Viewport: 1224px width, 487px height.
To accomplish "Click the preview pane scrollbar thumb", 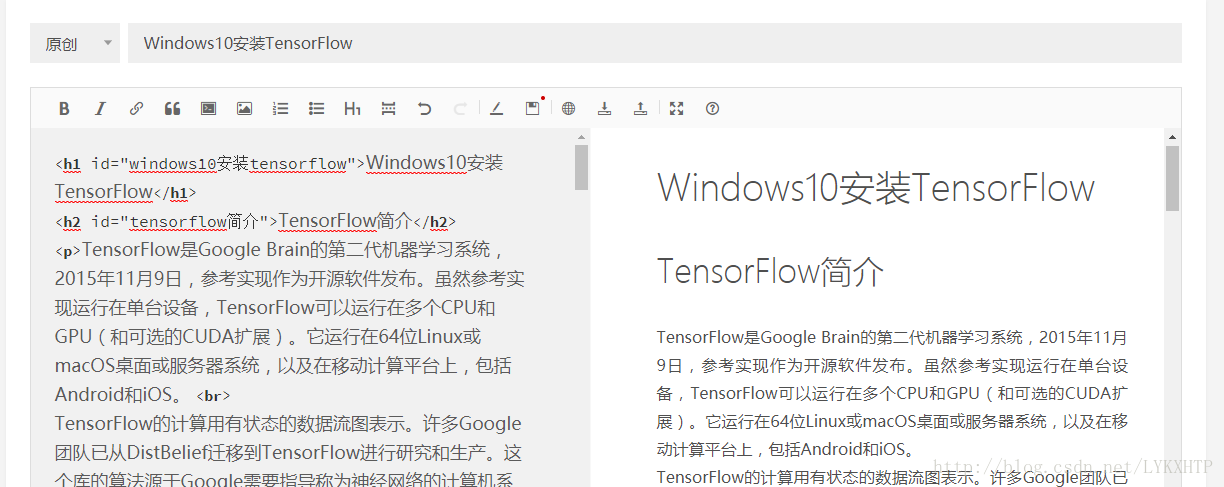I will [x=1172, y=178].
